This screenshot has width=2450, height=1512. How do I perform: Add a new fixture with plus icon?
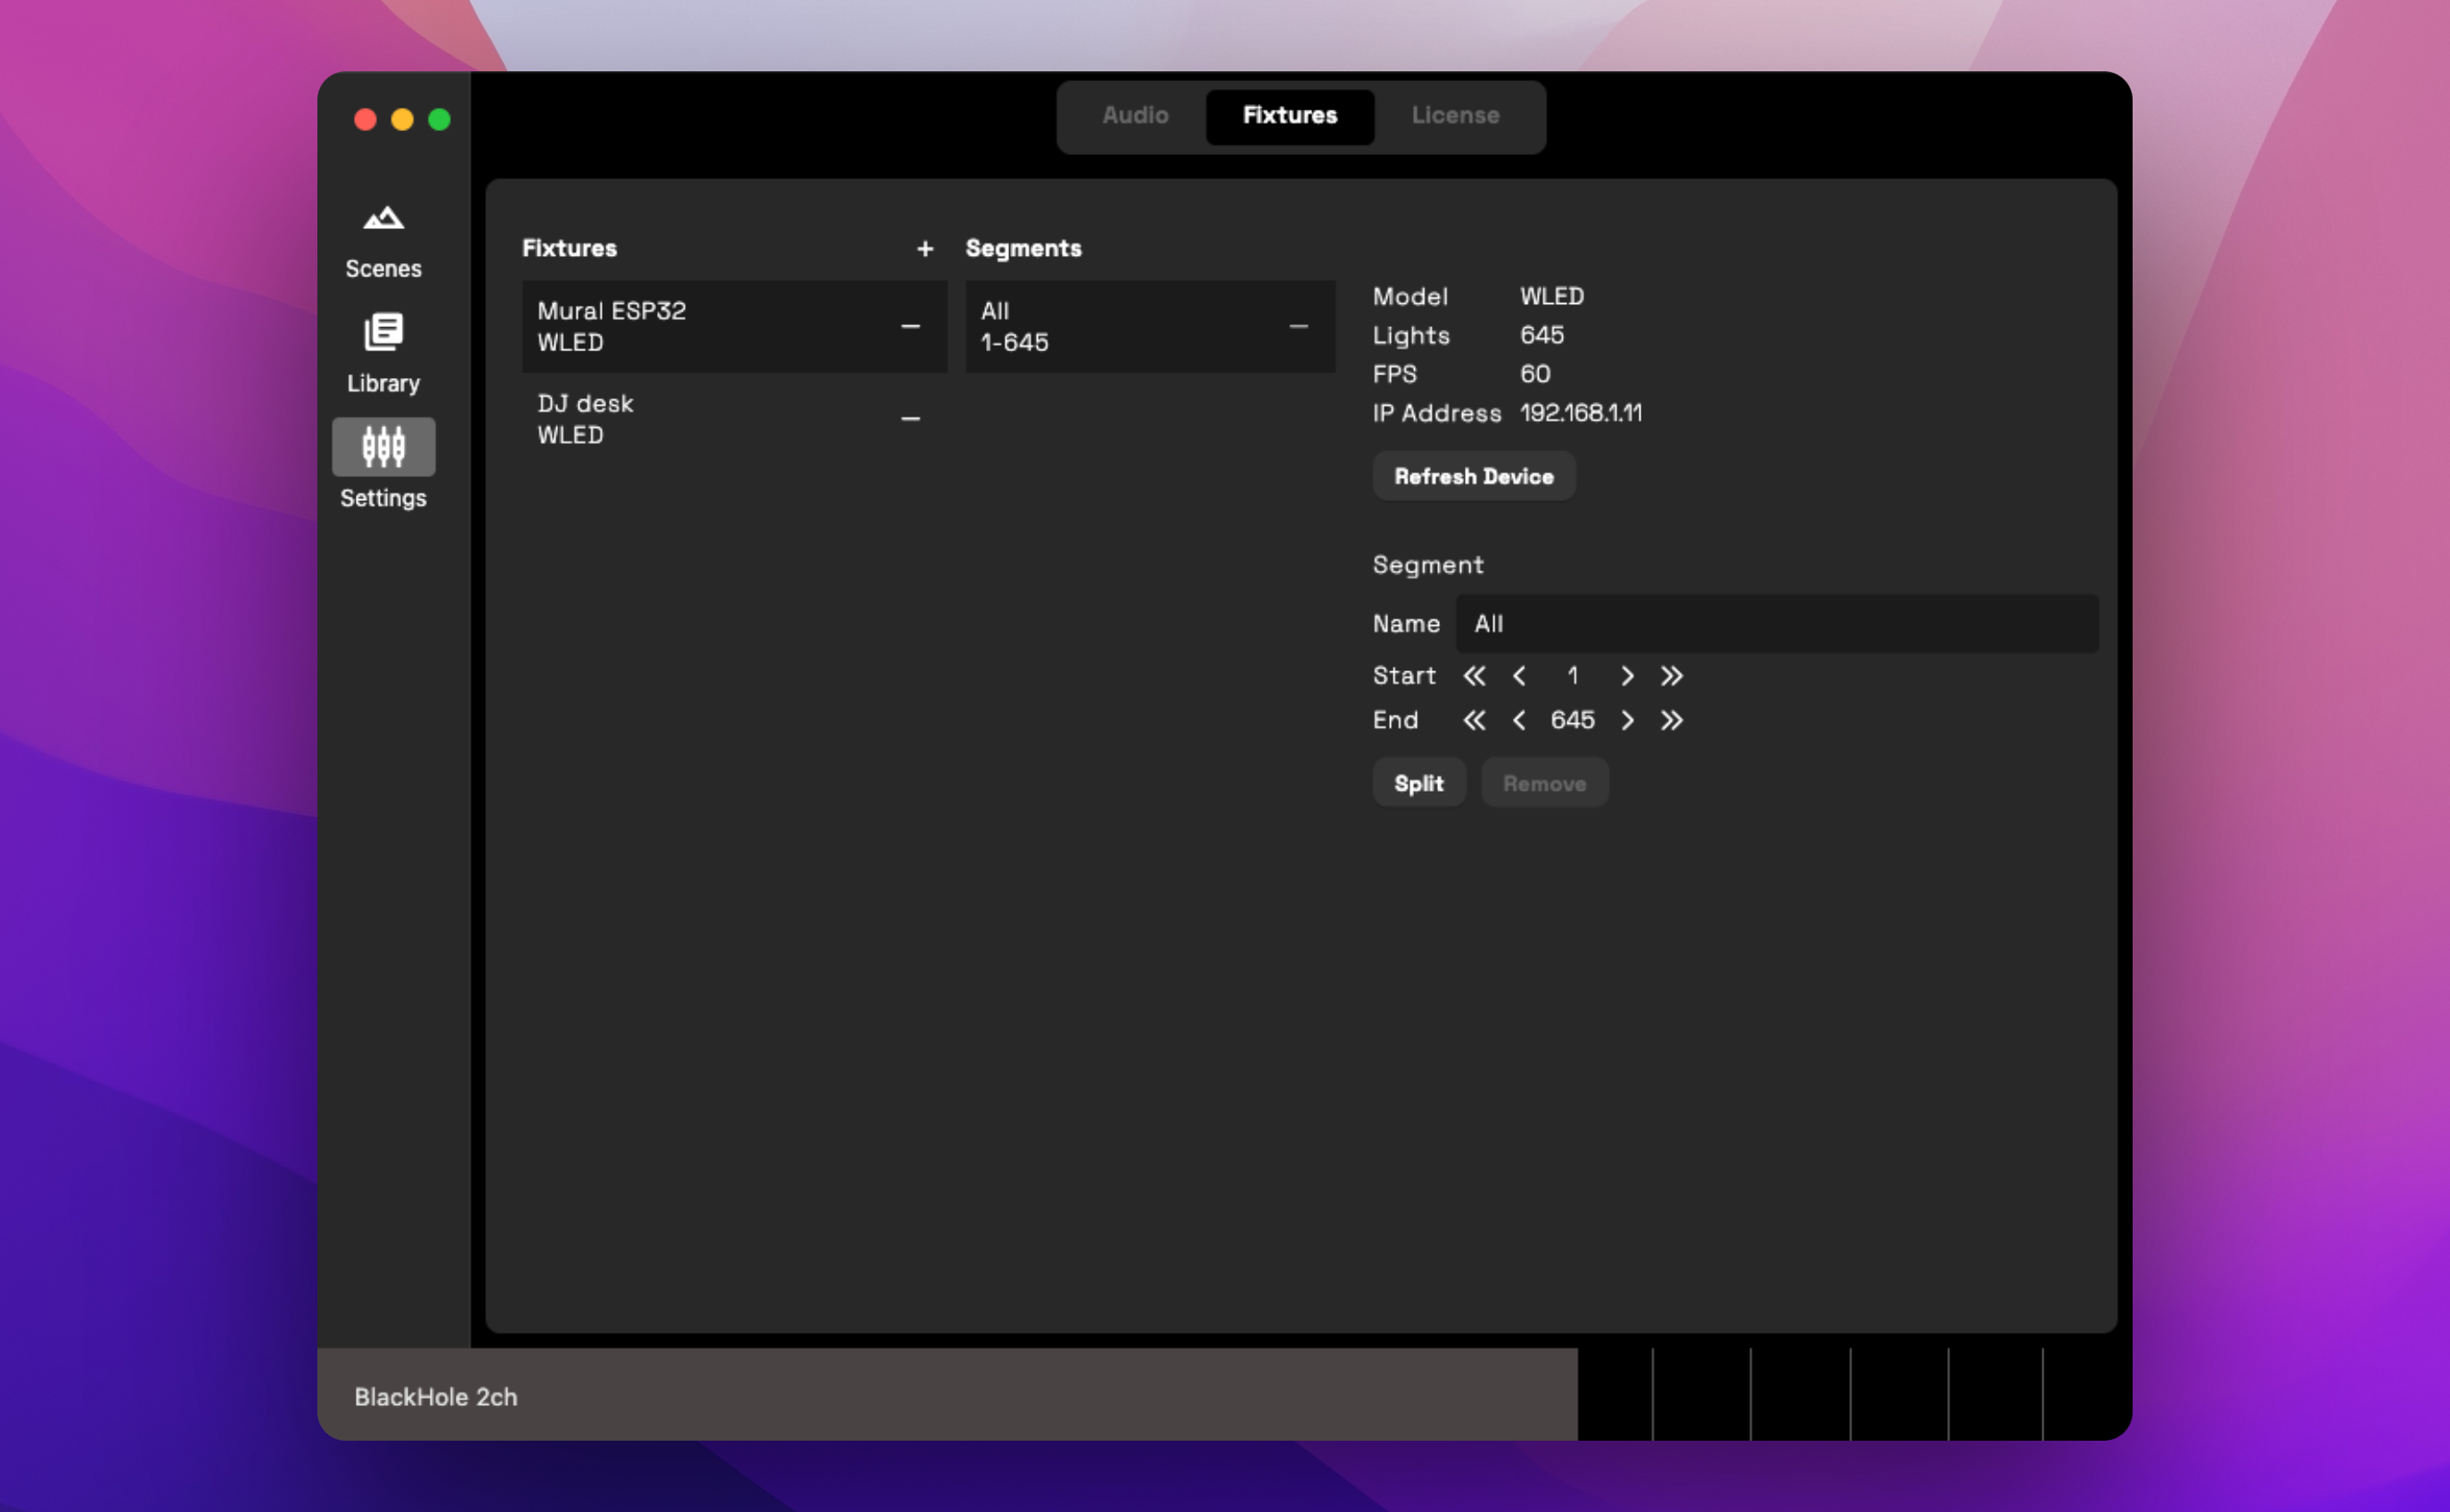click(x=925, y=248)
